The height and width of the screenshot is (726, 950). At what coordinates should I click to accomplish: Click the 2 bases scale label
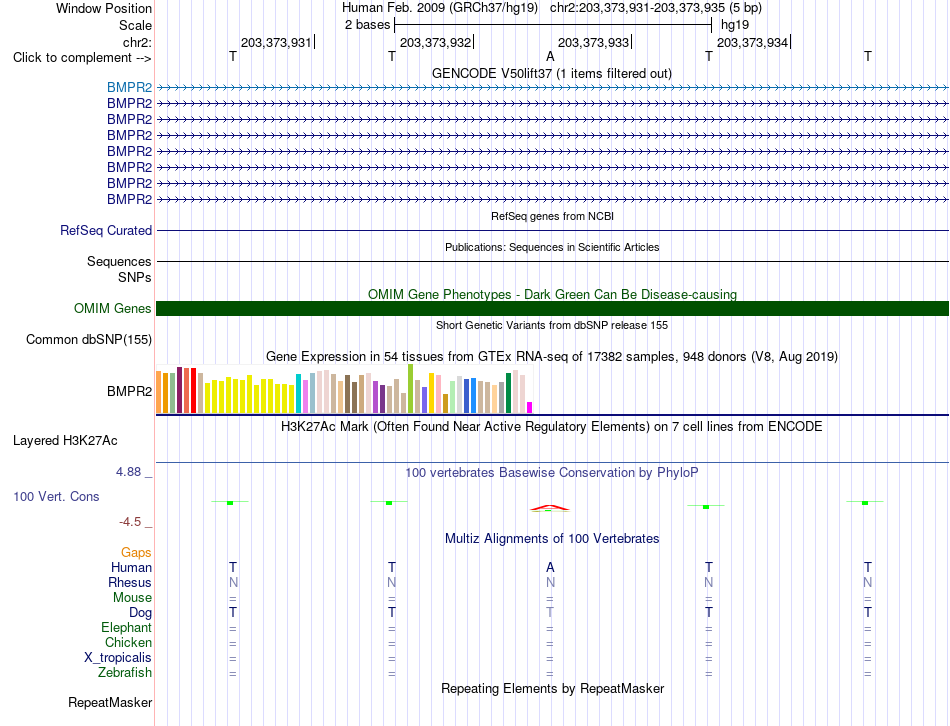click(x=367, y=25)
